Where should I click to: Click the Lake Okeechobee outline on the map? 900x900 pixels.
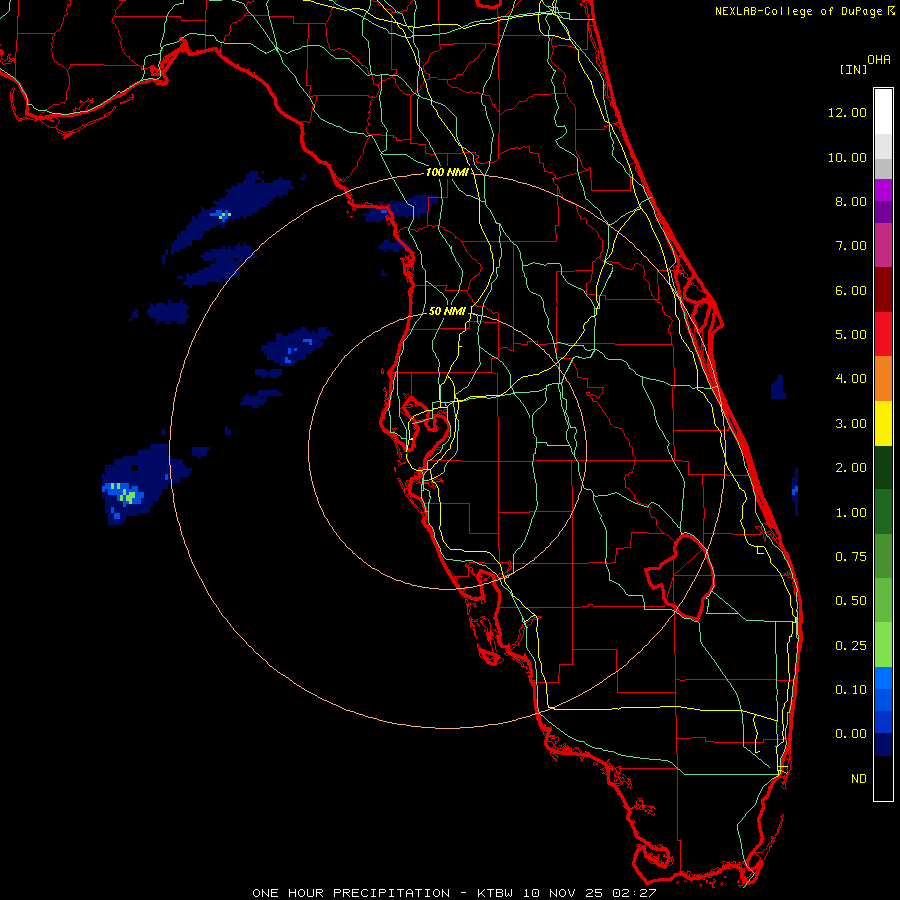(680, 576)
